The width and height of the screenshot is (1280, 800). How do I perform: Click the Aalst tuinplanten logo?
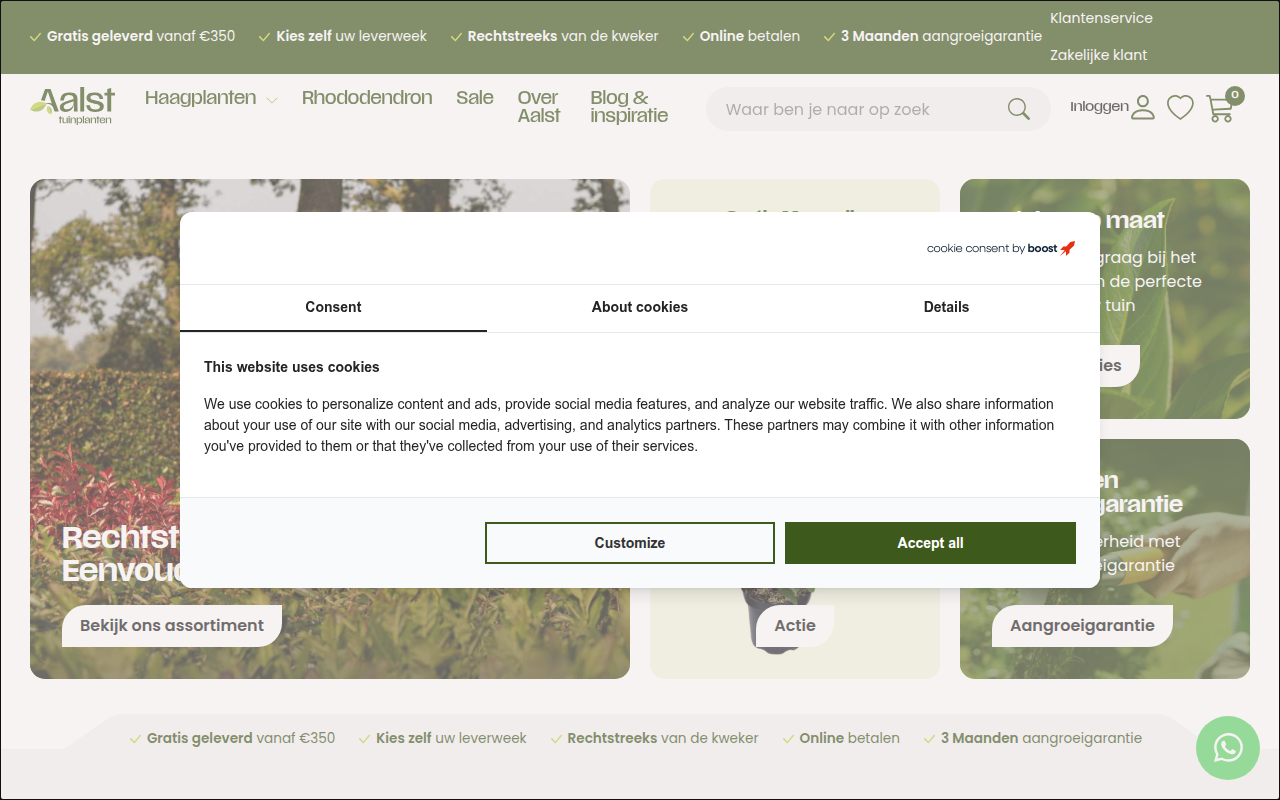click(x=73, y=106)
